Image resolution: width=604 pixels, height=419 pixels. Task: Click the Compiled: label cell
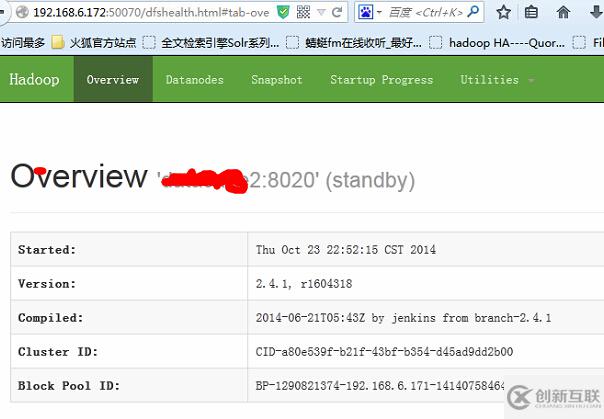129,317
